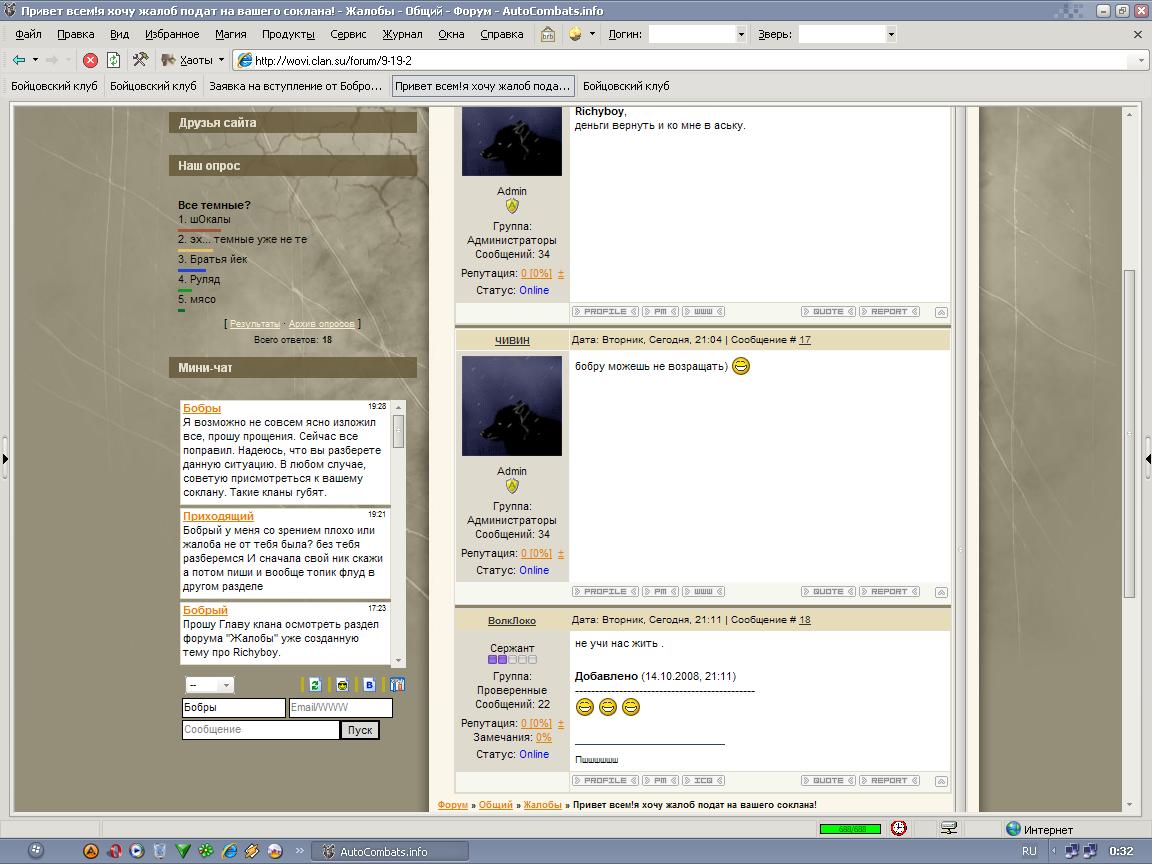
Task: Open the yellow orb dropdown arrow
Action: coord(592,34)
